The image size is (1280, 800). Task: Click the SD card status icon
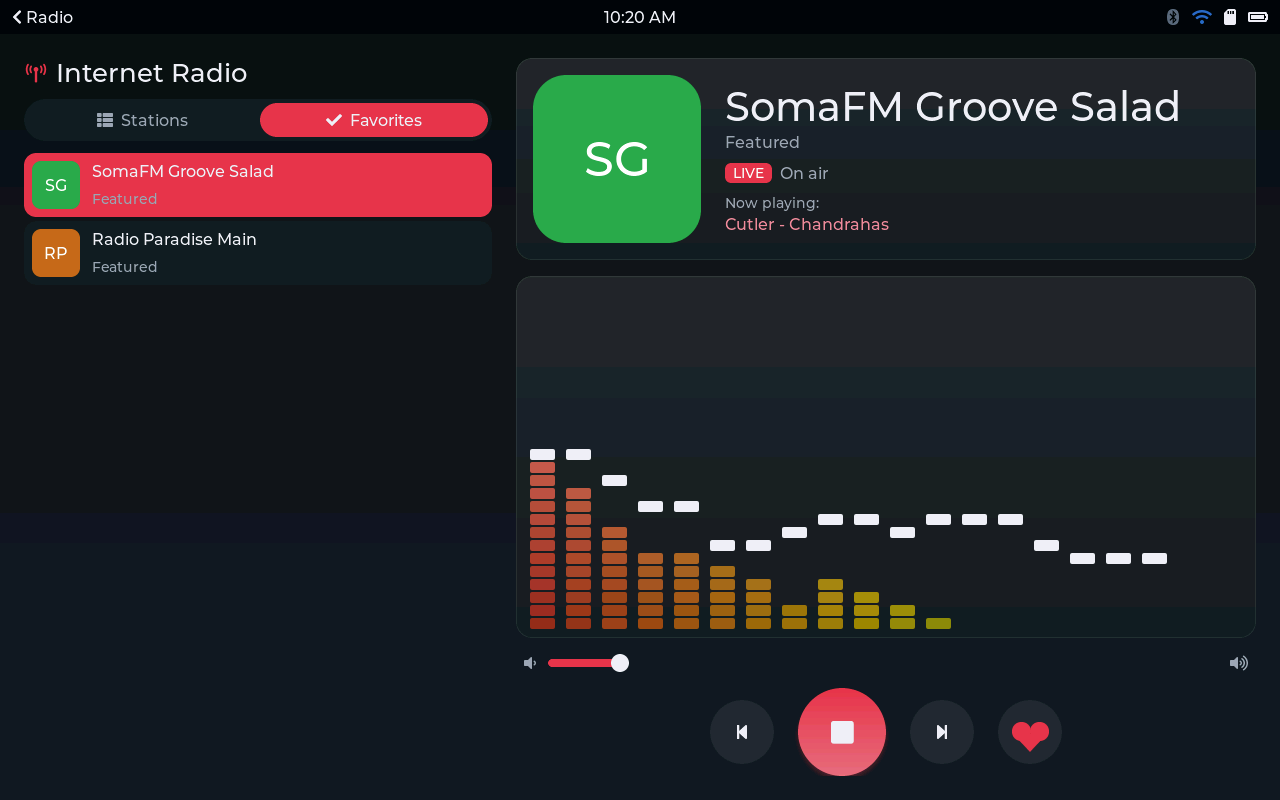point(1230,17)
